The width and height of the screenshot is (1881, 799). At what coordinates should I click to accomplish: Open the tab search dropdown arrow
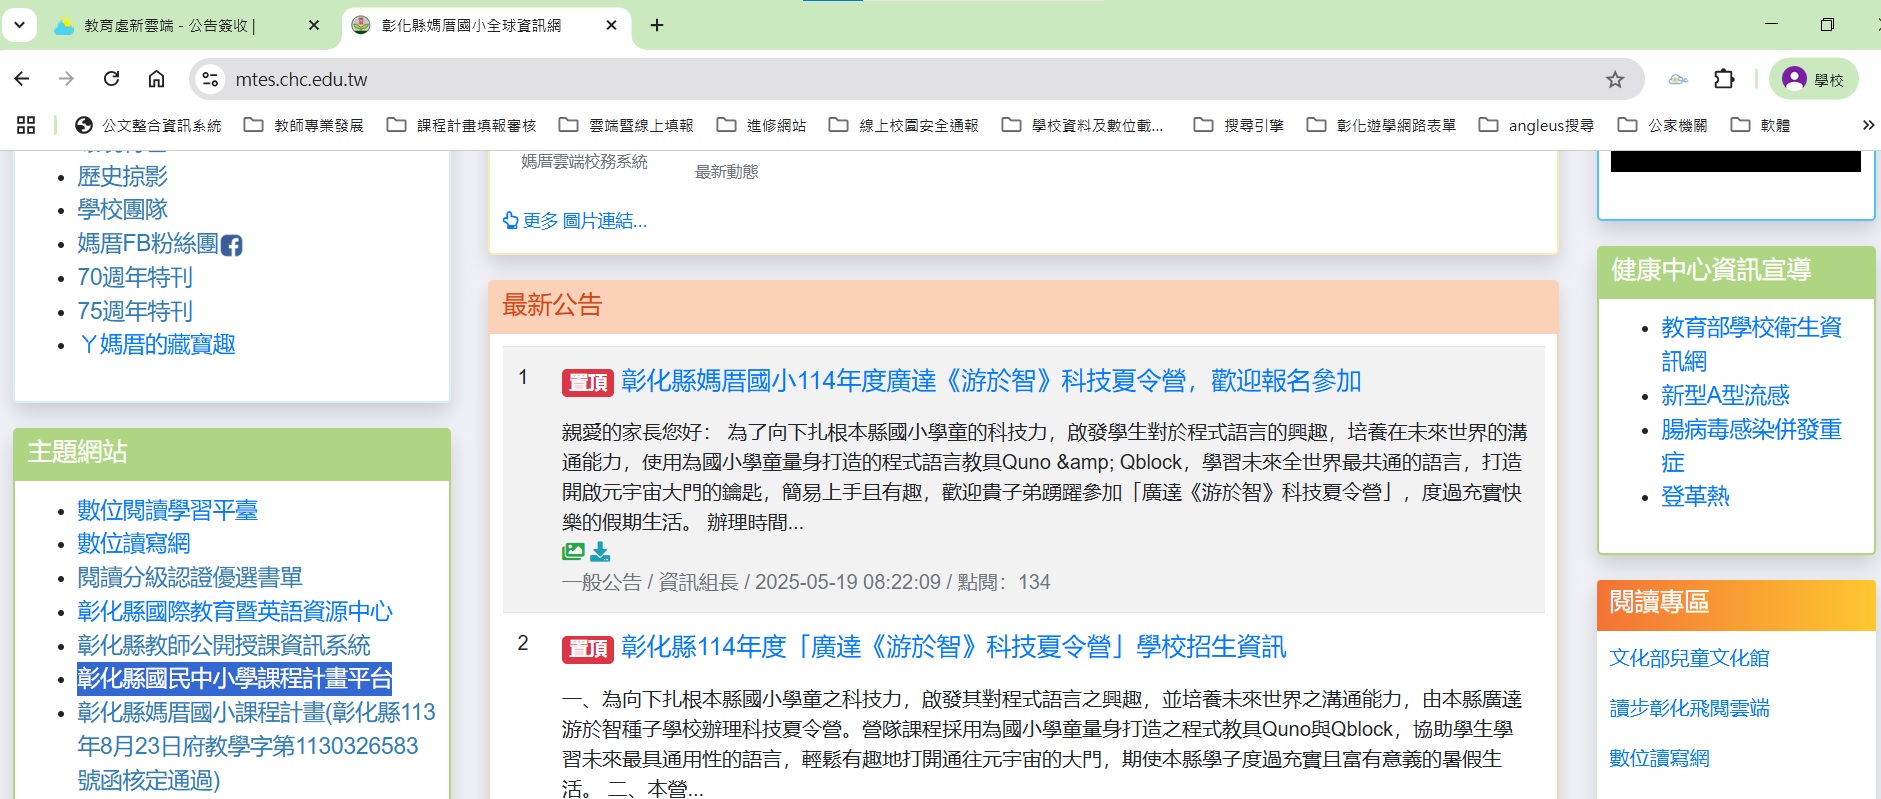(19, 25)
